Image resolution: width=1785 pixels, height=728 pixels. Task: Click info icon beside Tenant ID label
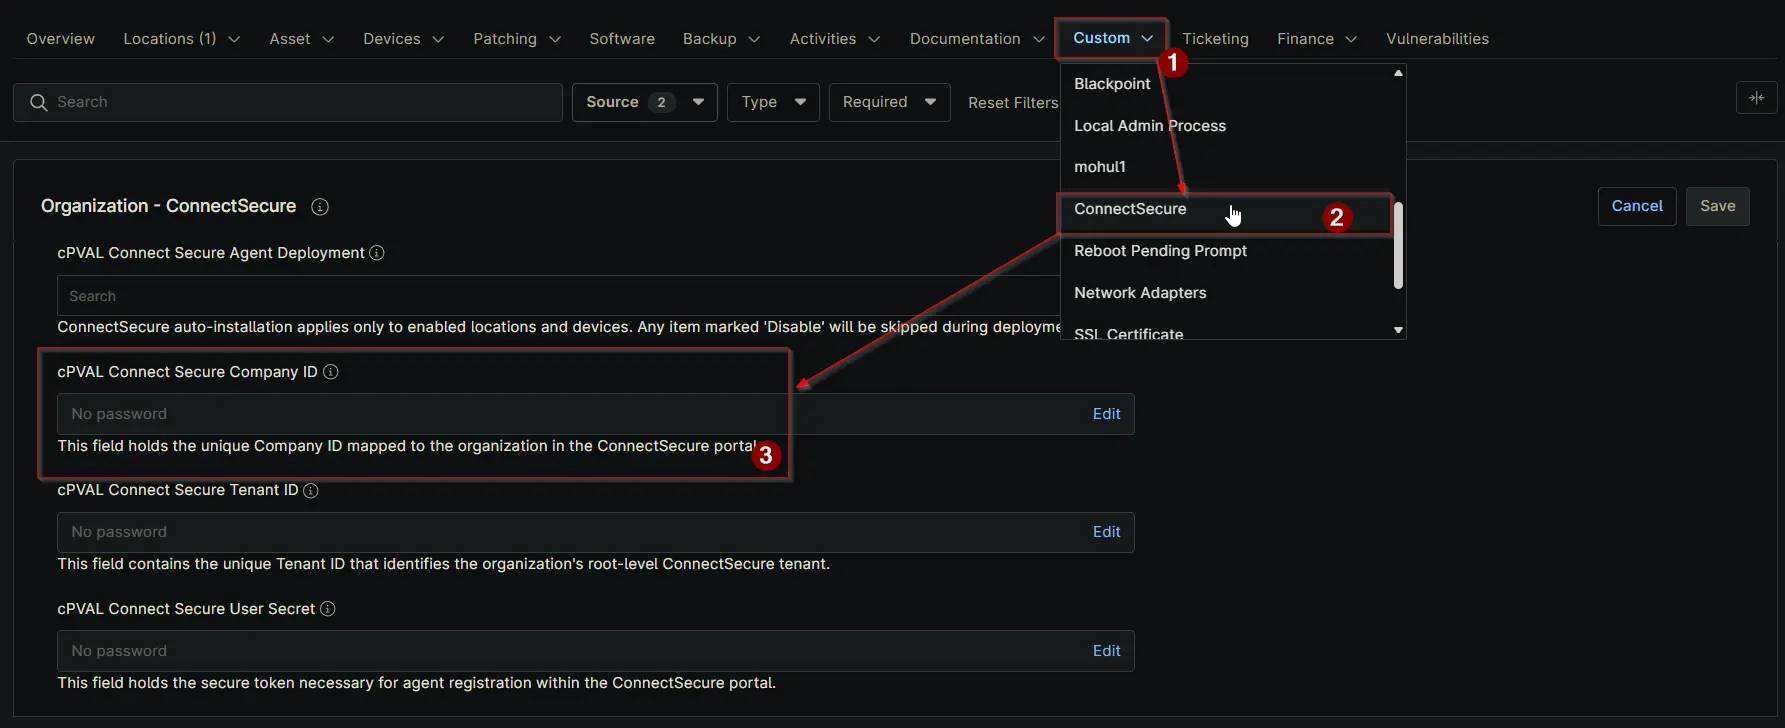(x=311, y=491)
